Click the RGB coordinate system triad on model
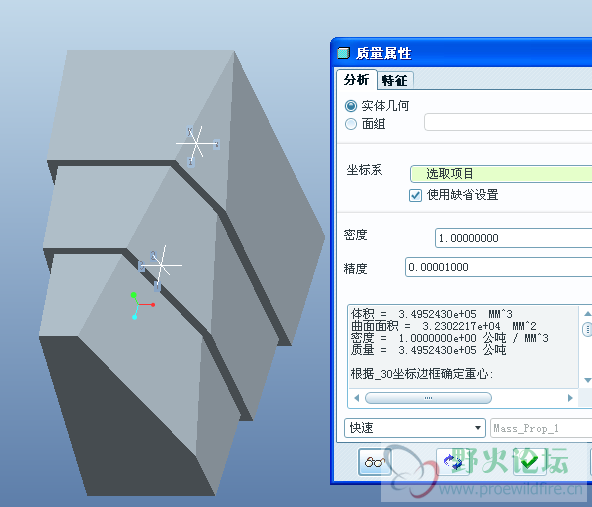 click(142, 305)
